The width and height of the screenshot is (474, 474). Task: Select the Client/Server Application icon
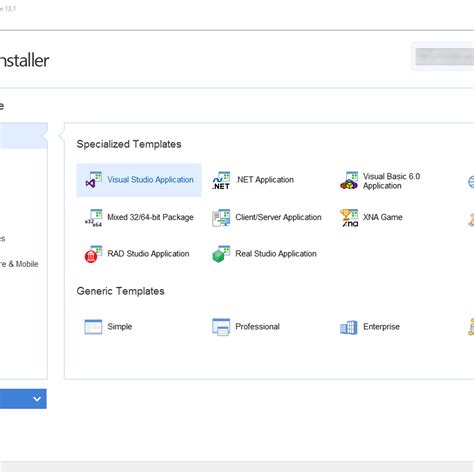(x=221, y=218)
